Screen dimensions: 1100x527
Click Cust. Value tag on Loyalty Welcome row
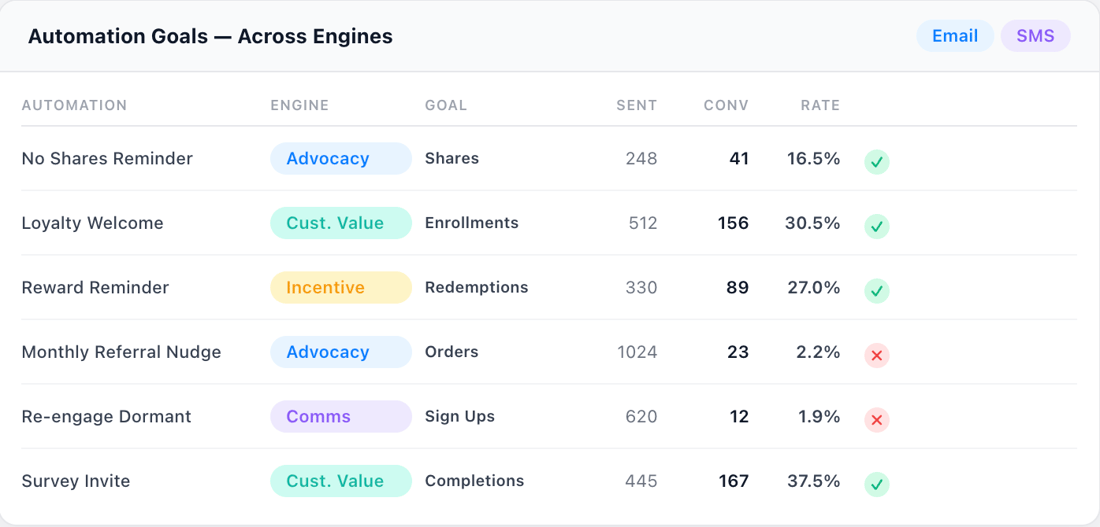340,223
